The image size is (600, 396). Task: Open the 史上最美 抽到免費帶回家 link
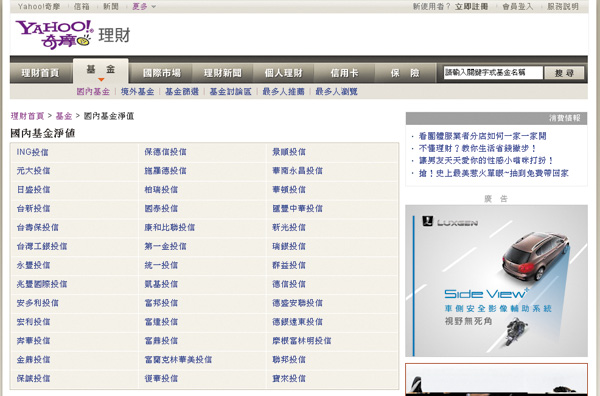click(494, 173)
